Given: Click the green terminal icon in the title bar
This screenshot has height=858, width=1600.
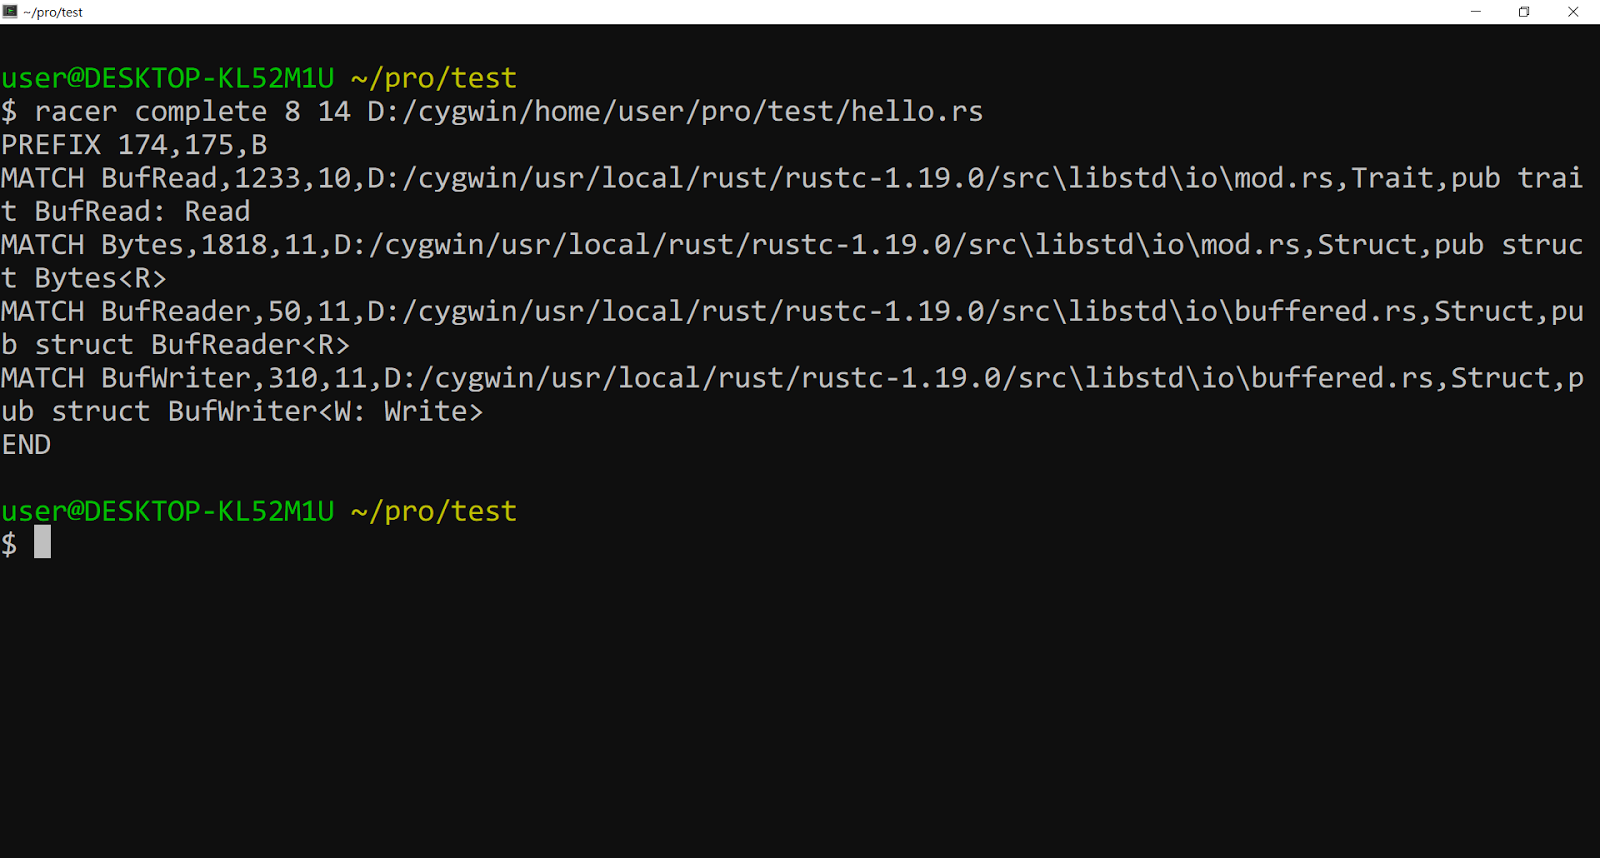Looking at the screenshot, I should click(12, 12).
